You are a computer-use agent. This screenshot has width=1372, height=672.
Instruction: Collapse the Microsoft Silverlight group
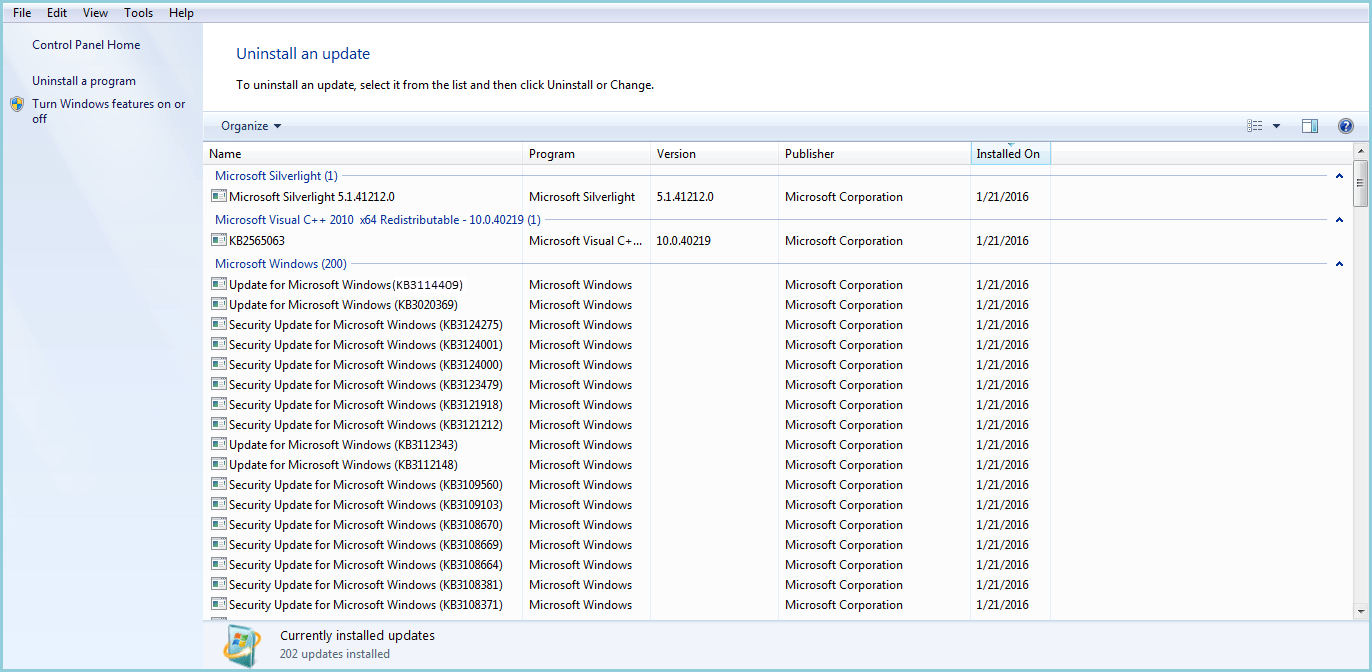[x=1339, y=176]
